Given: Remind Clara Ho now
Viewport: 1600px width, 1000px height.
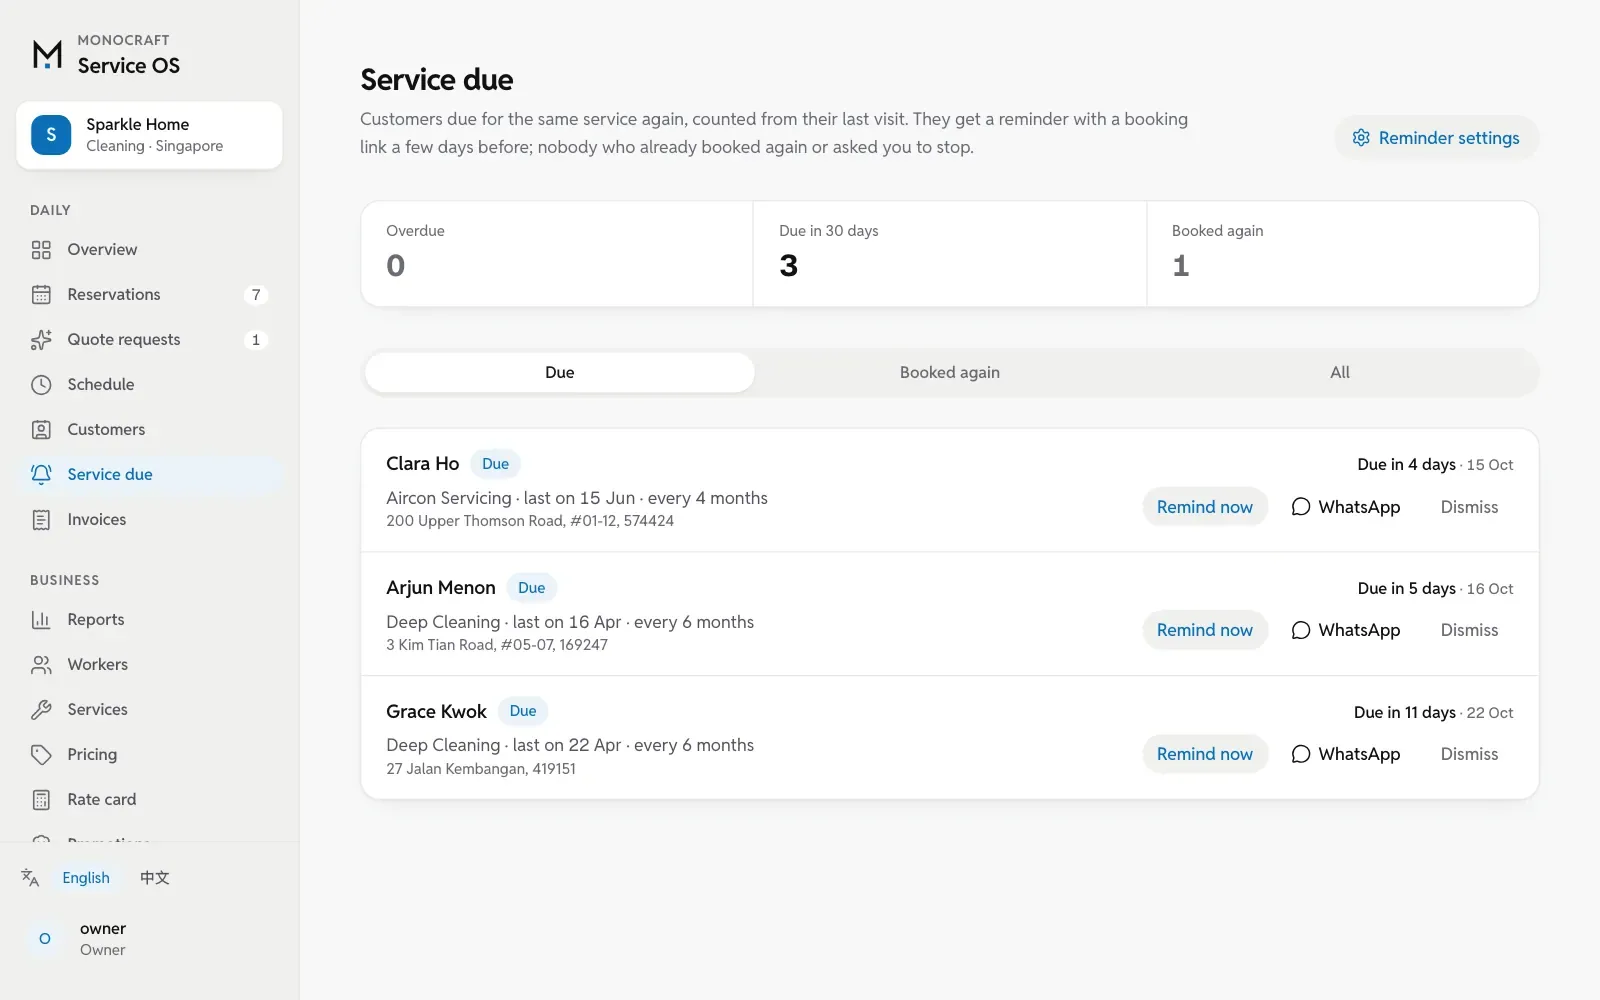Looking at the screenshot, I should click(x=1205, y=507).
